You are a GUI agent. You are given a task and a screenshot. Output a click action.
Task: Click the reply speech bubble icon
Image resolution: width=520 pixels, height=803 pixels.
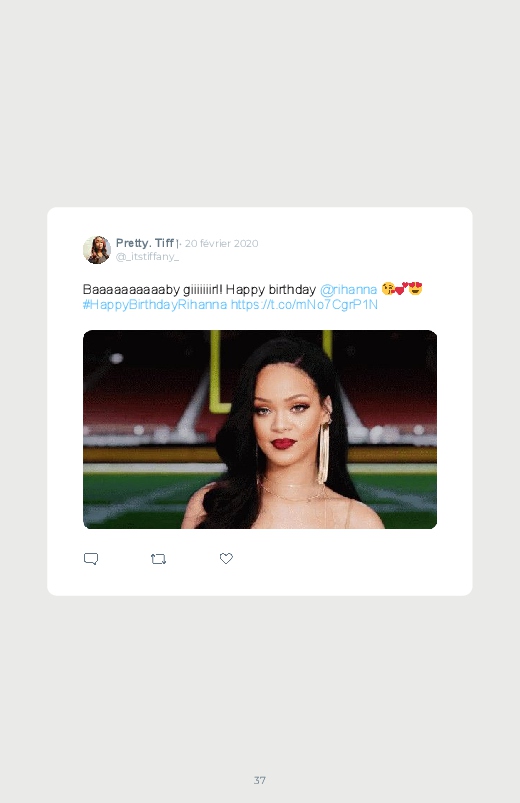91,558
